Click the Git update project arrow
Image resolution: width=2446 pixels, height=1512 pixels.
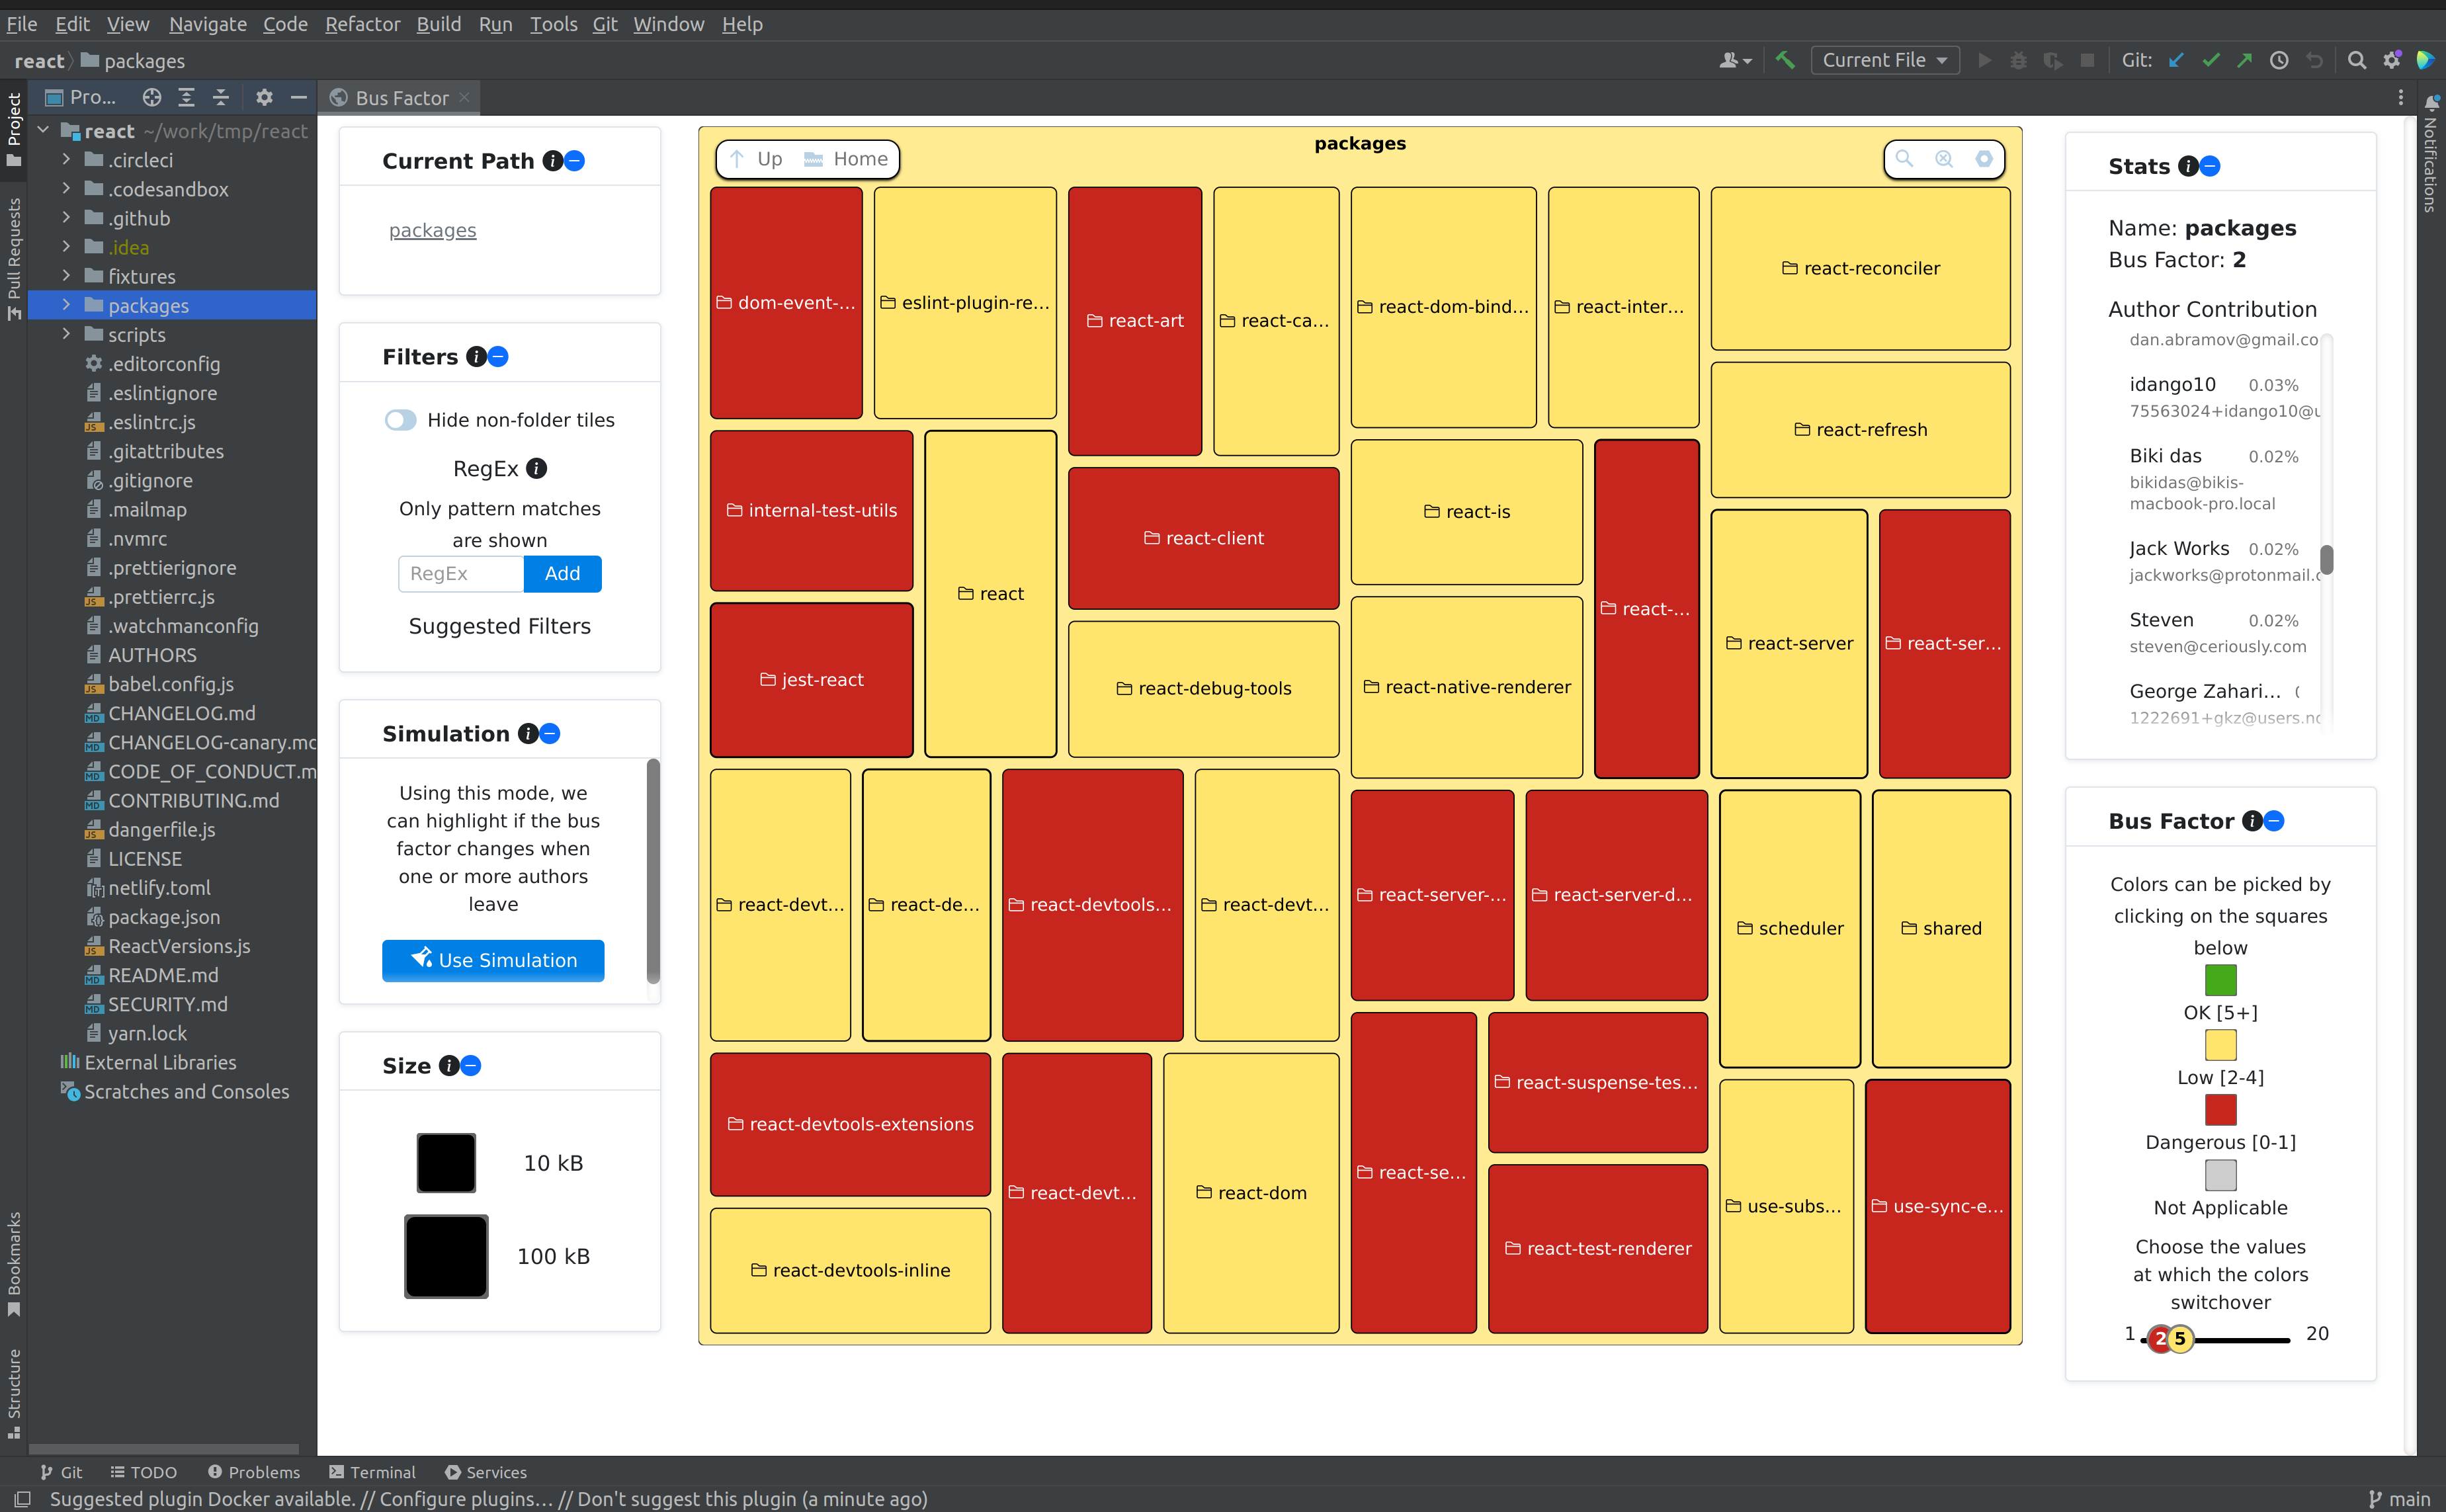pos(2176,60)
